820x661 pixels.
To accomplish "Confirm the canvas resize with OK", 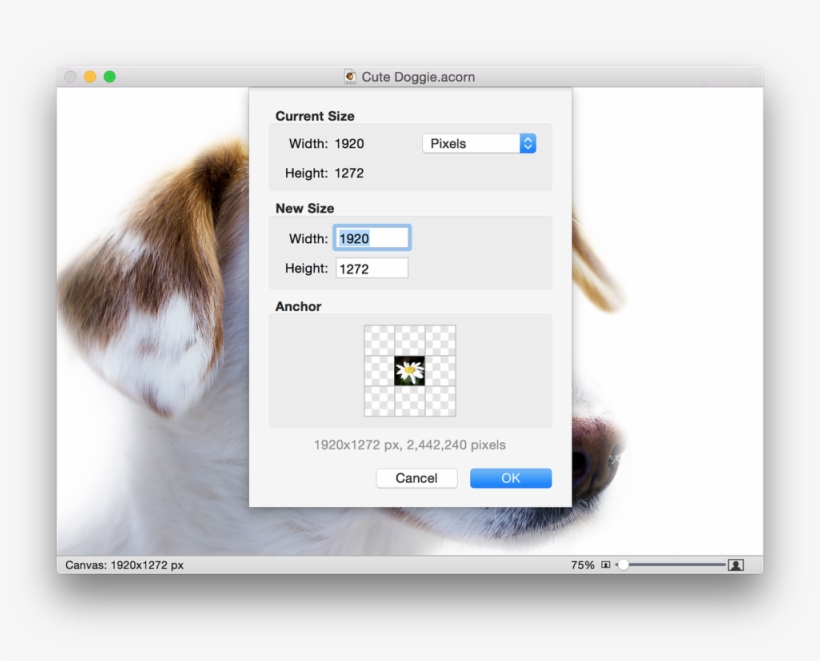I will [x=510, y=478].
